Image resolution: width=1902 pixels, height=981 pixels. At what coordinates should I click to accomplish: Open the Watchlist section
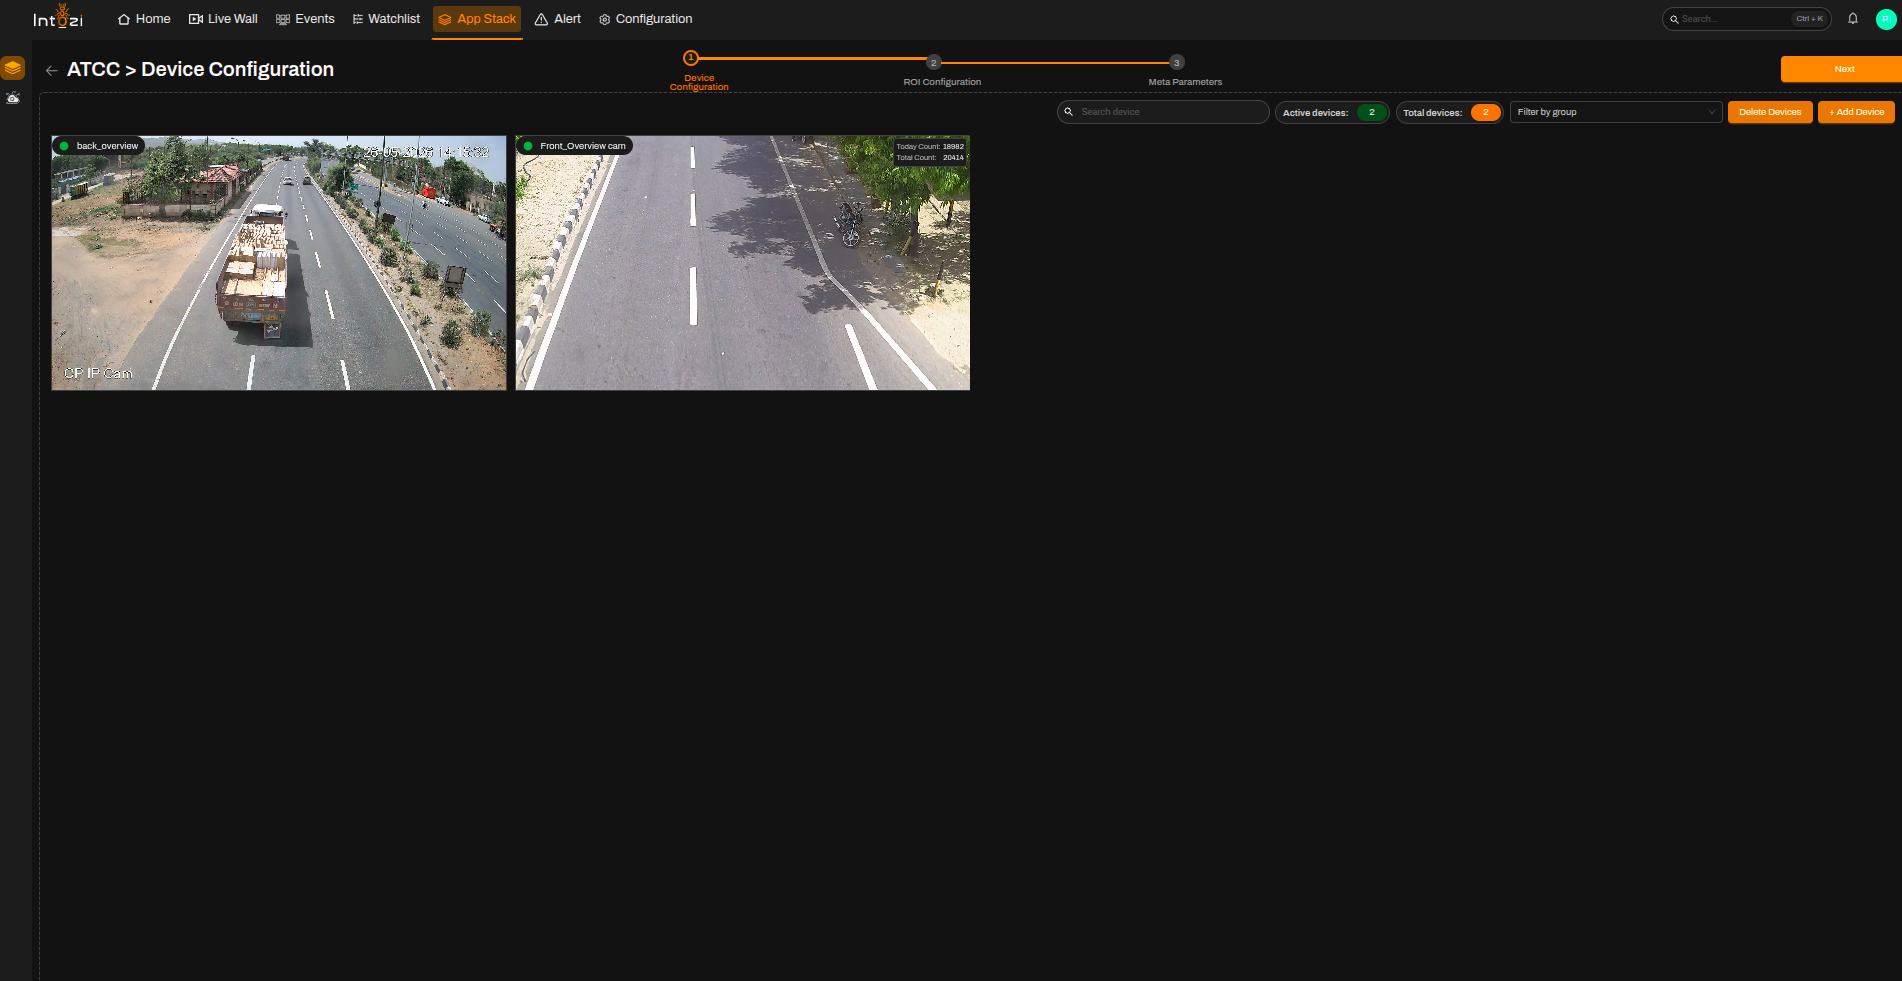coord(386,19)
